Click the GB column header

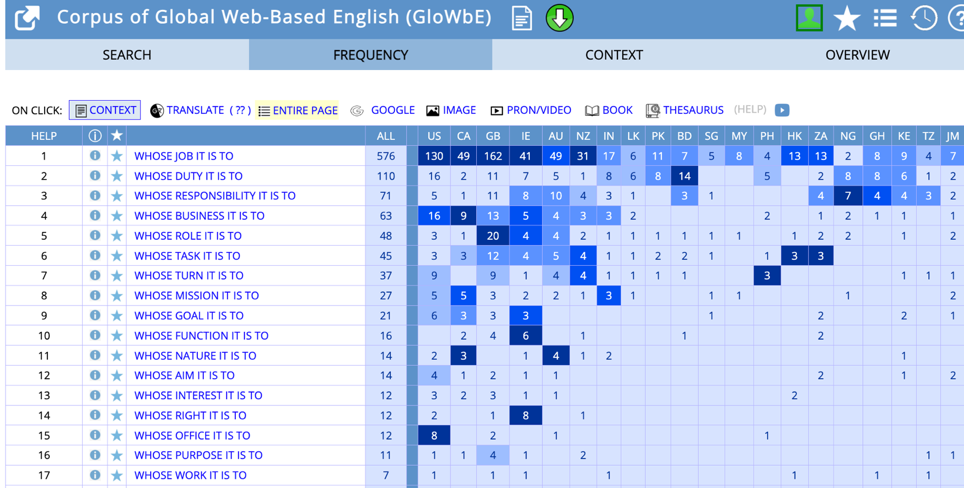tap(493, 136)
